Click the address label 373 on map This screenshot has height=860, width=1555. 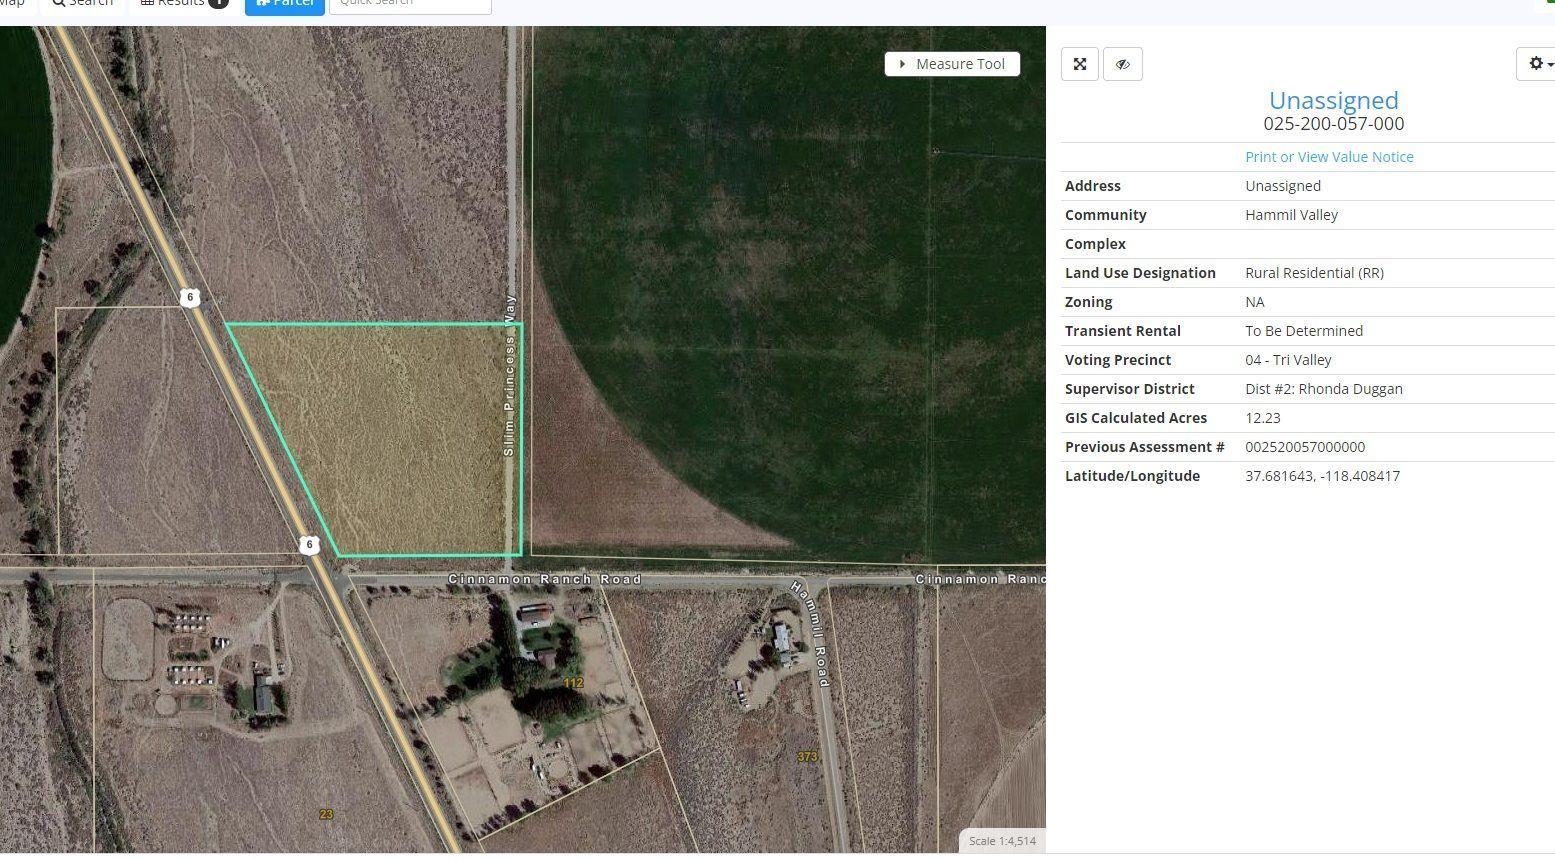[807, 757]
